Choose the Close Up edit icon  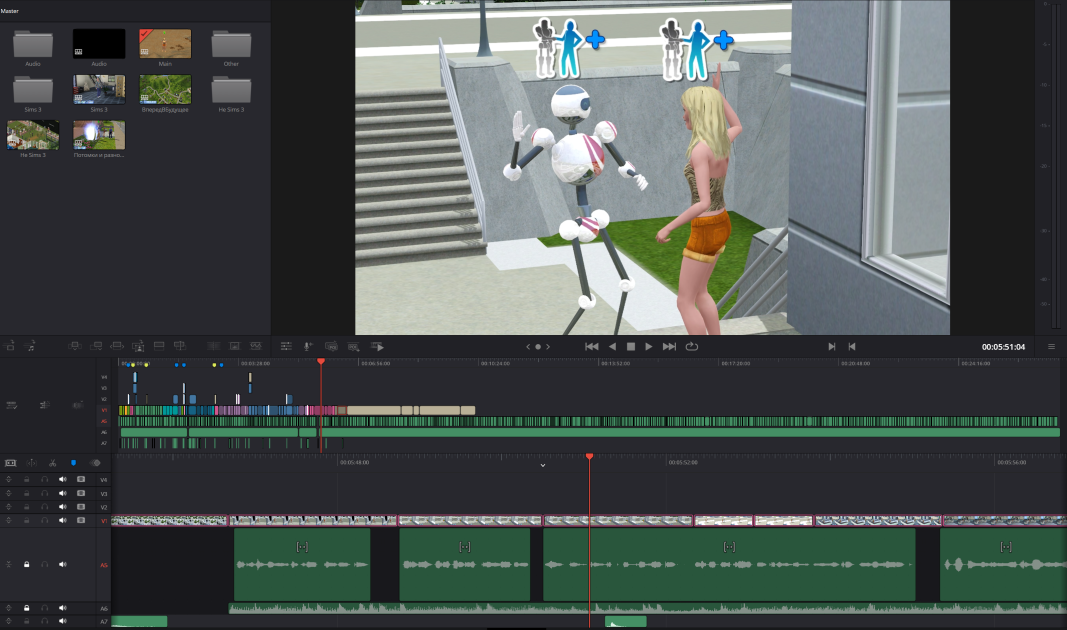click(x=138, y=346)
